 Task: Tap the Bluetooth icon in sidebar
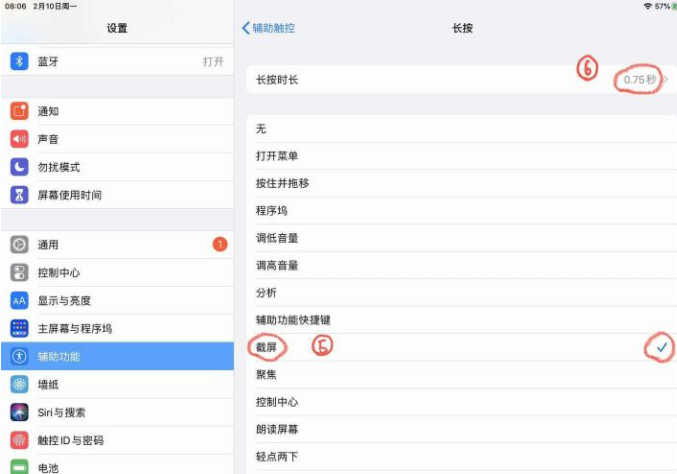(19, 61)
